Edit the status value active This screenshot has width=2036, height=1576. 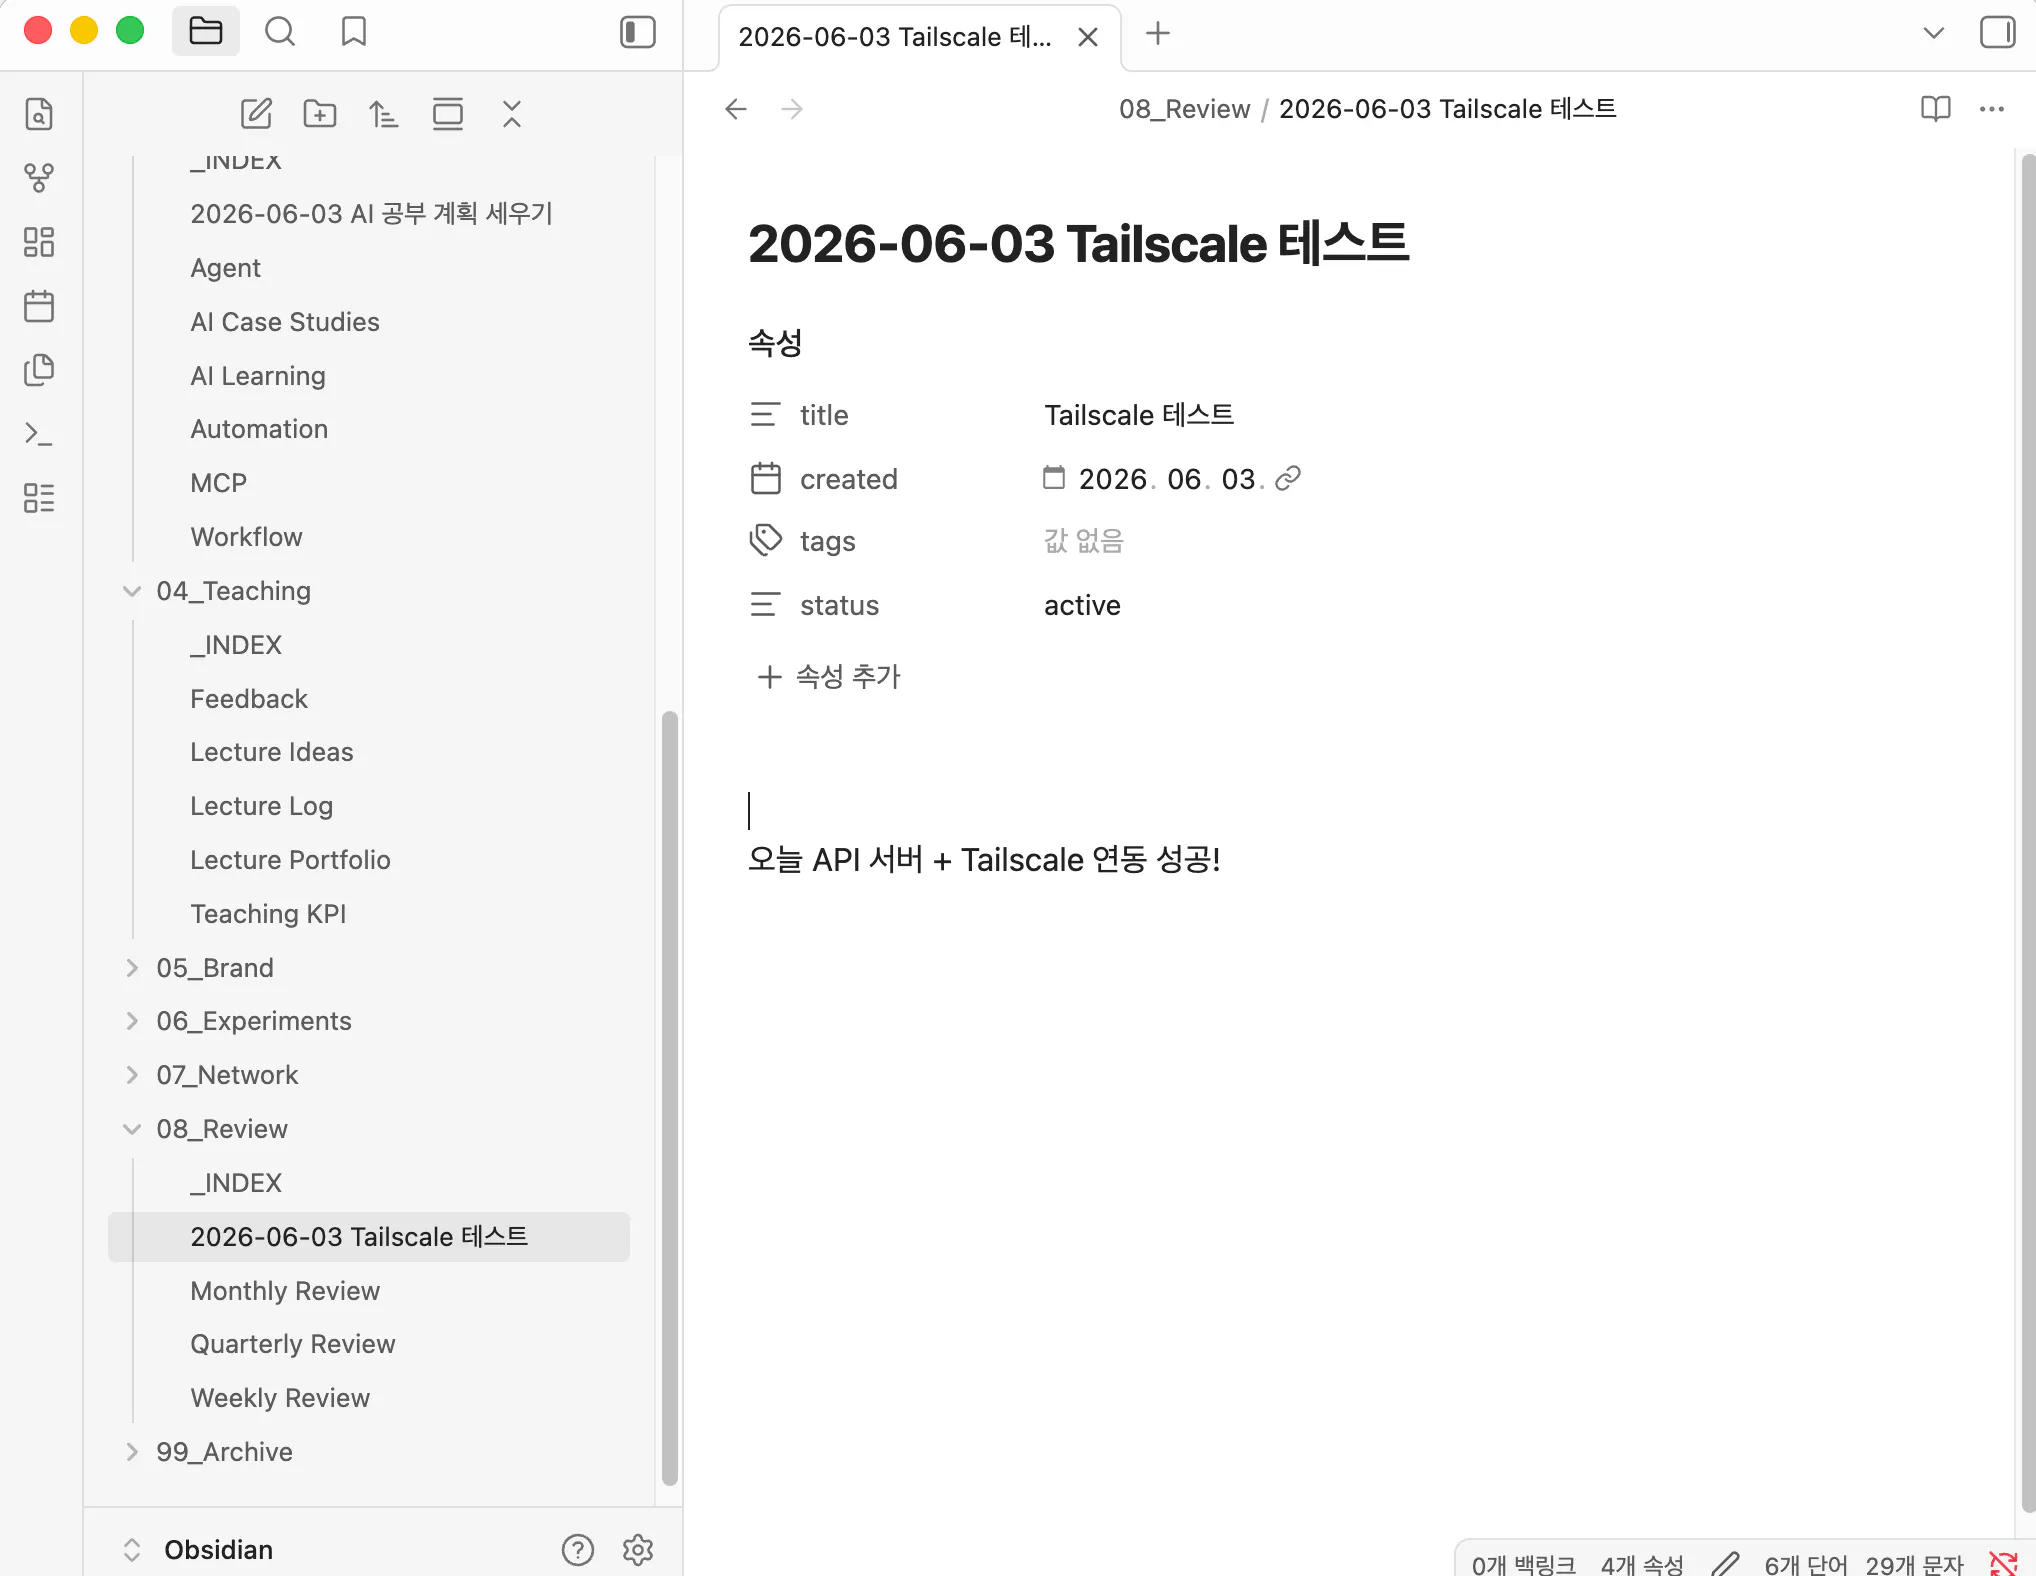click(1082, 605)
